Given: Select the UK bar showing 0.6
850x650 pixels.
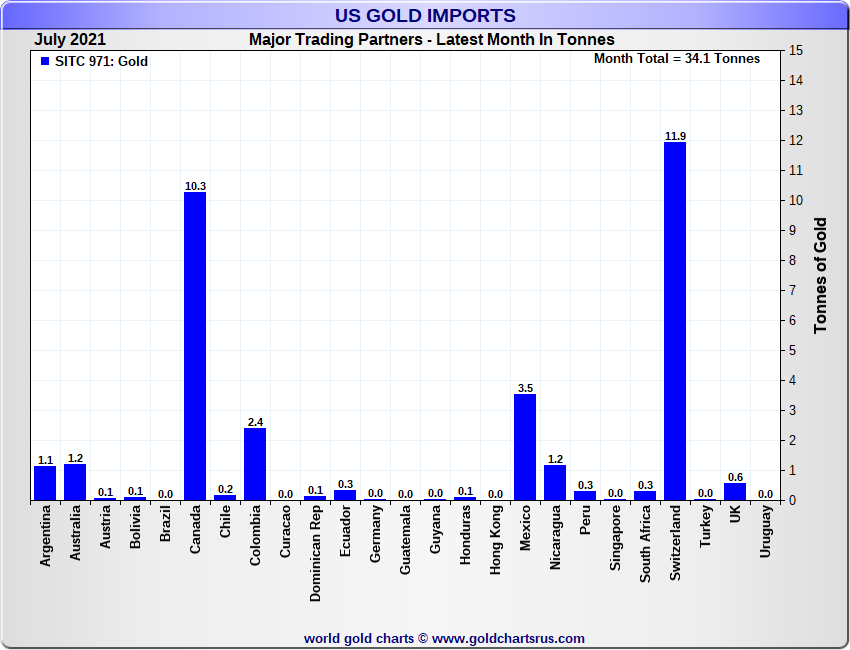Looking at the screenshot, I should click(x=735, y=491).
